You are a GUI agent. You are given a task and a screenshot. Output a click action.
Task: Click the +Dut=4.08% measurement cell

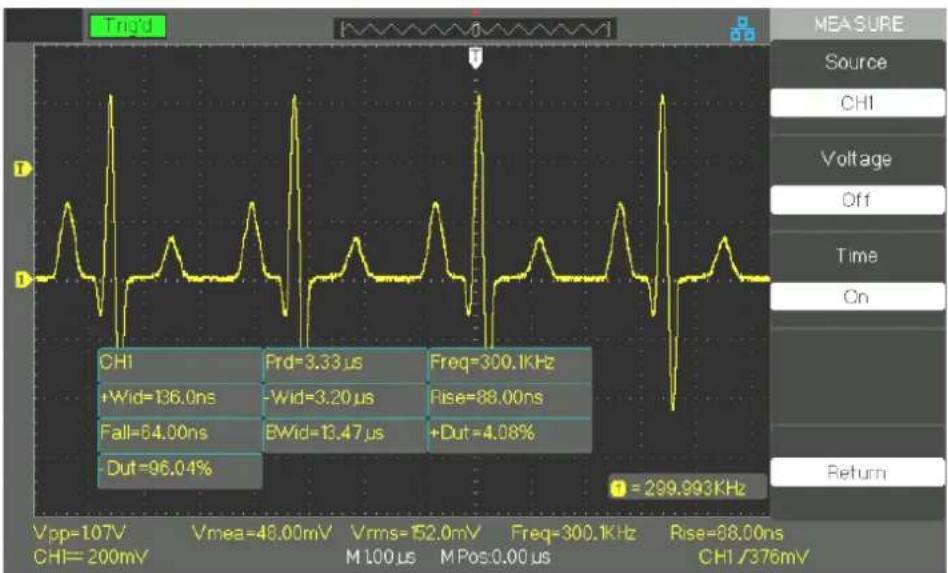(x=510, y=434)
